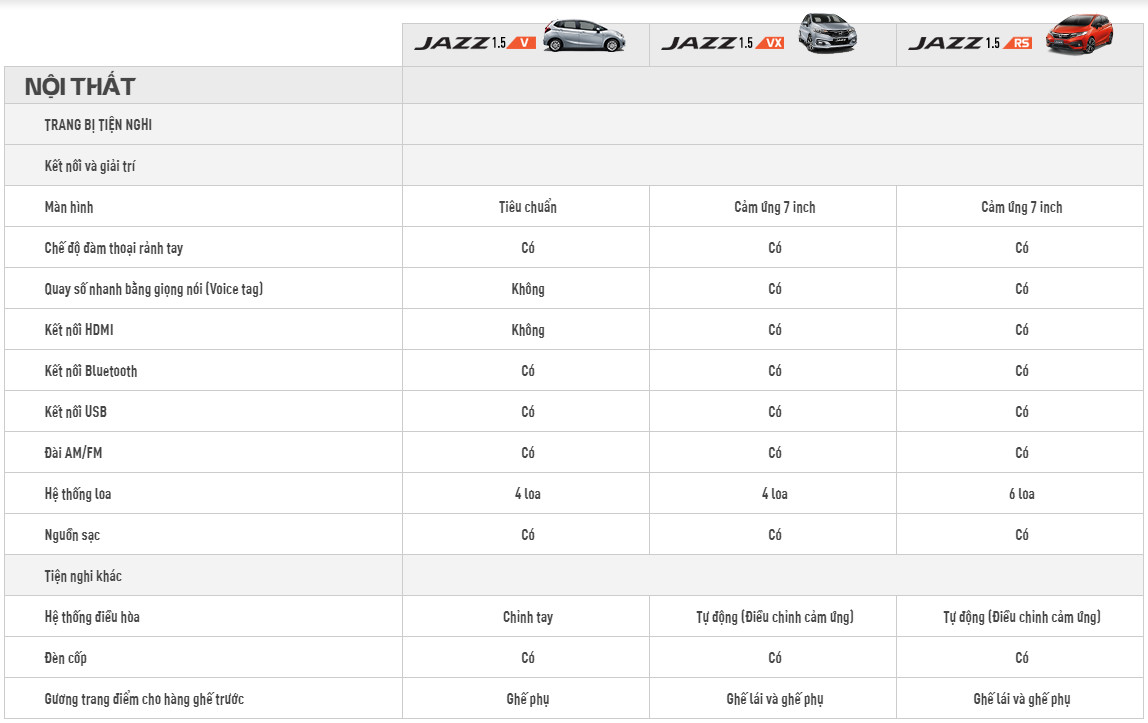Click the 'Chỉnh tay' air conditioning cell

point(527,617)
